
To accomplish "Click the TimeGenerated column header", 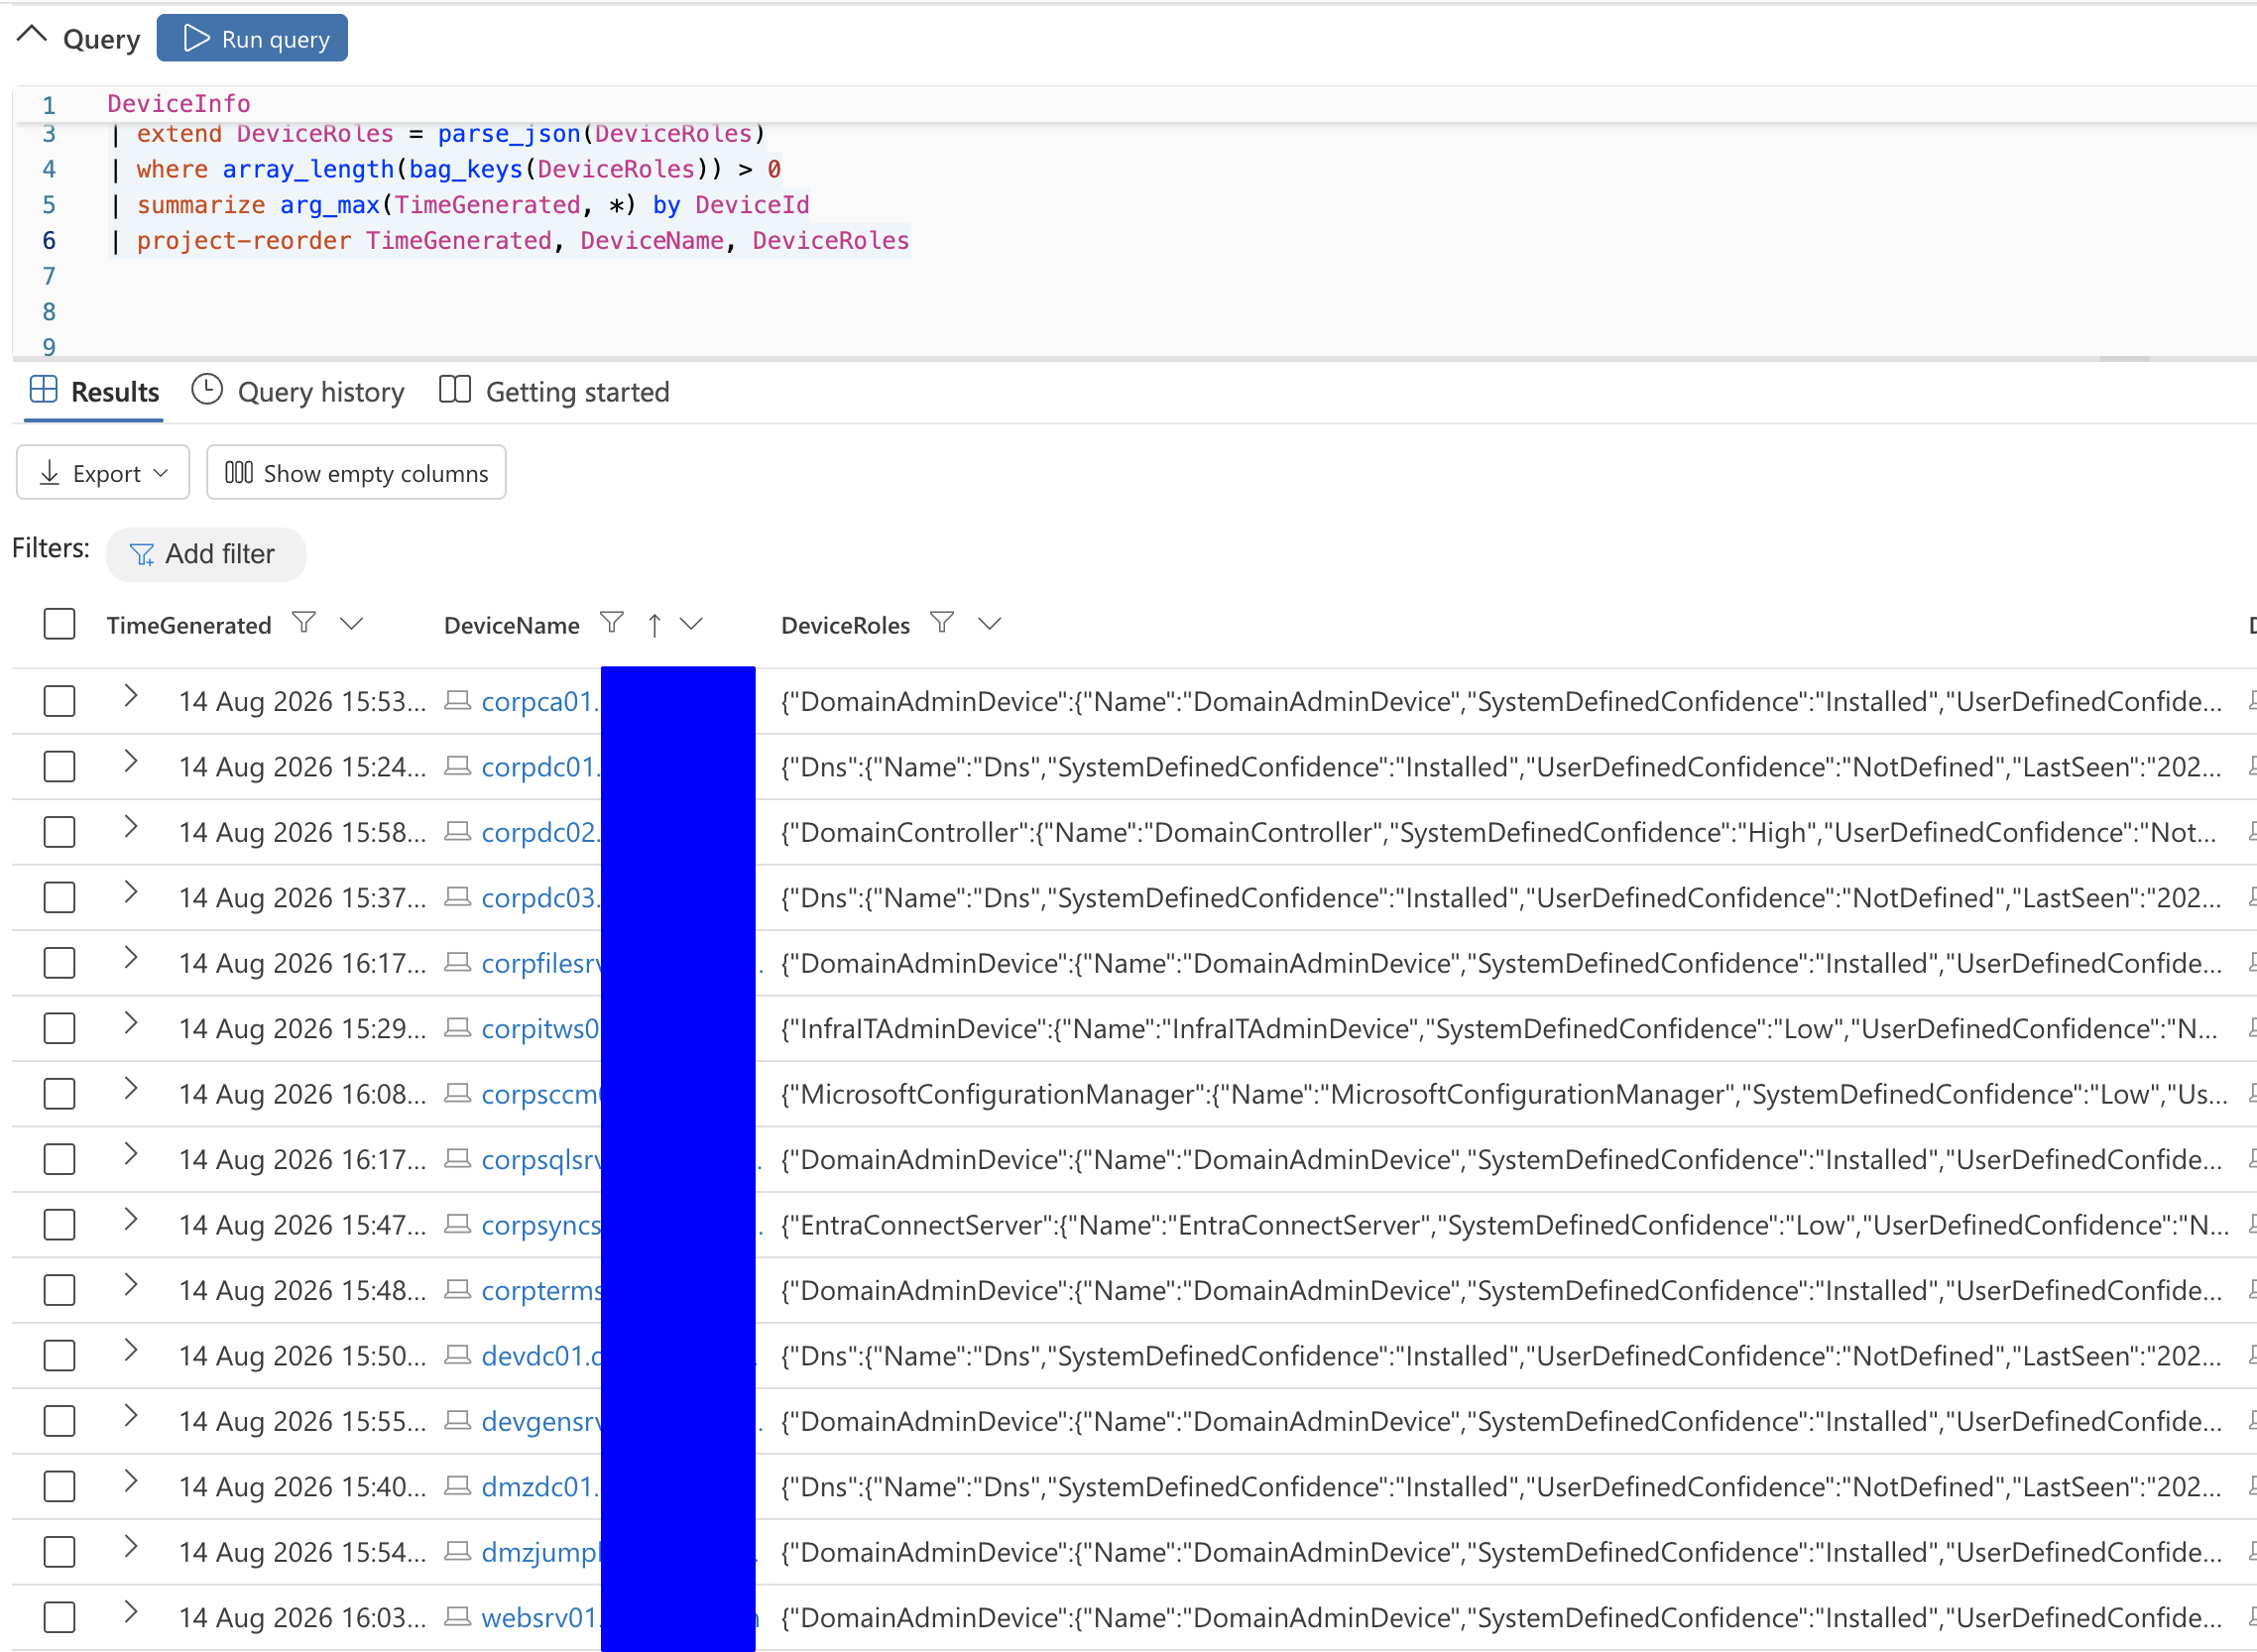I will [x=189, y=625].
